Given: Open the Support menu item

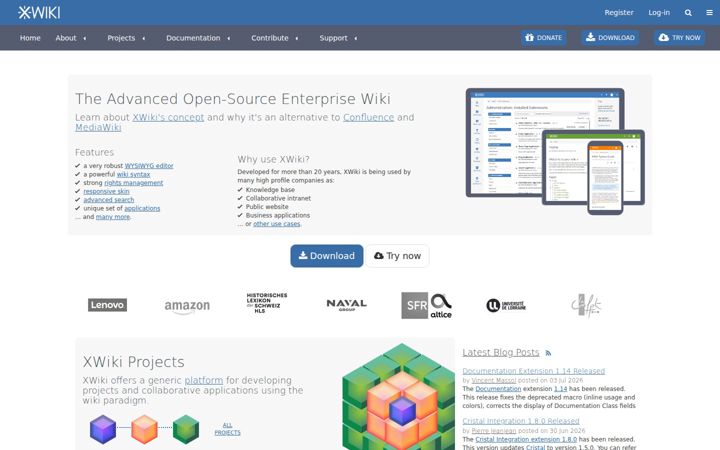Looking at the screenshot, I should (x=333, y=38).
